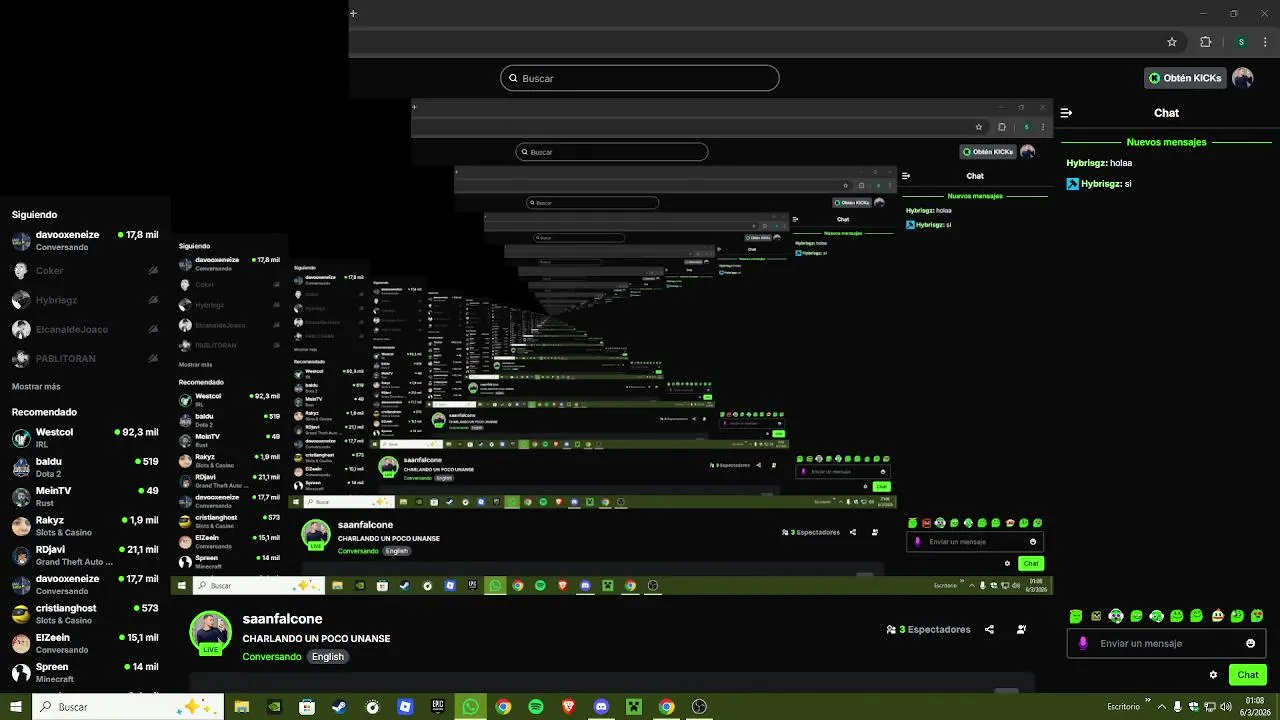Open MeinTV Rust channel
The height and width of the screenshot is (720, 1280).
point(85,497)
